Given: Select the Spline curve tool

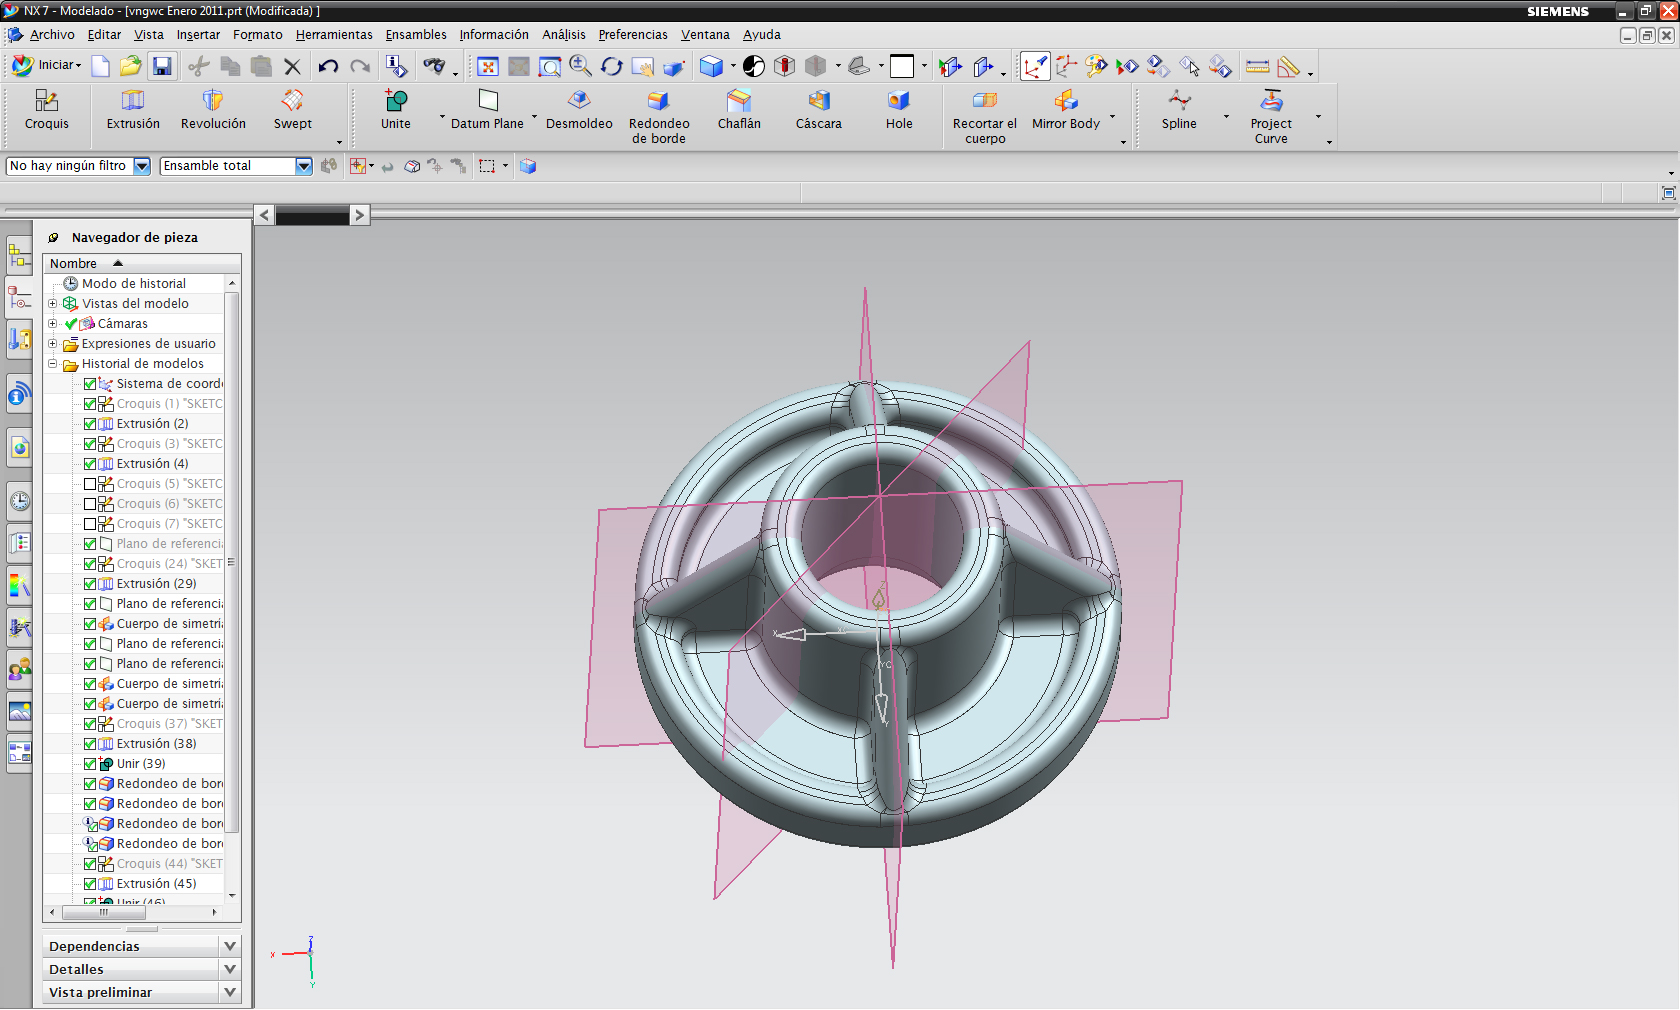Looking at the screenshot, I should pos(1179,110).
